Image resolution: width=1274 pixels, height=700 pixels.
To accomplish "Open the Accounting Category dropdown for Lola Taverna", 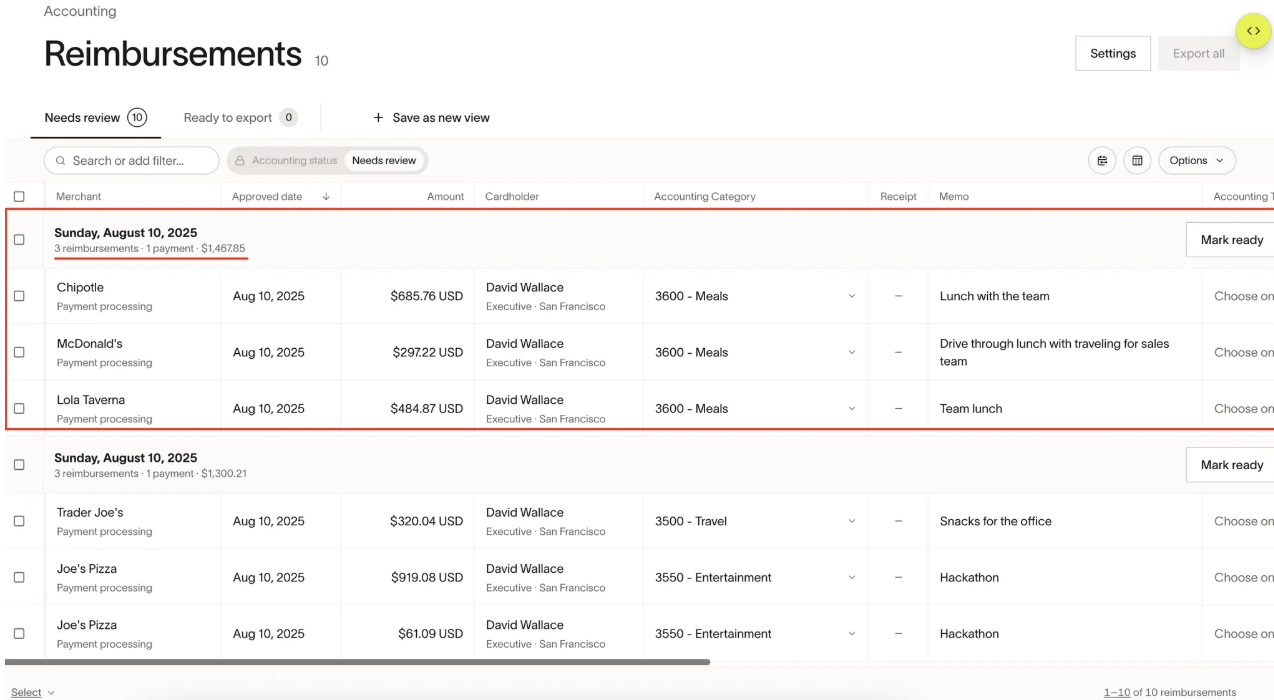I will tap(851, 408).
